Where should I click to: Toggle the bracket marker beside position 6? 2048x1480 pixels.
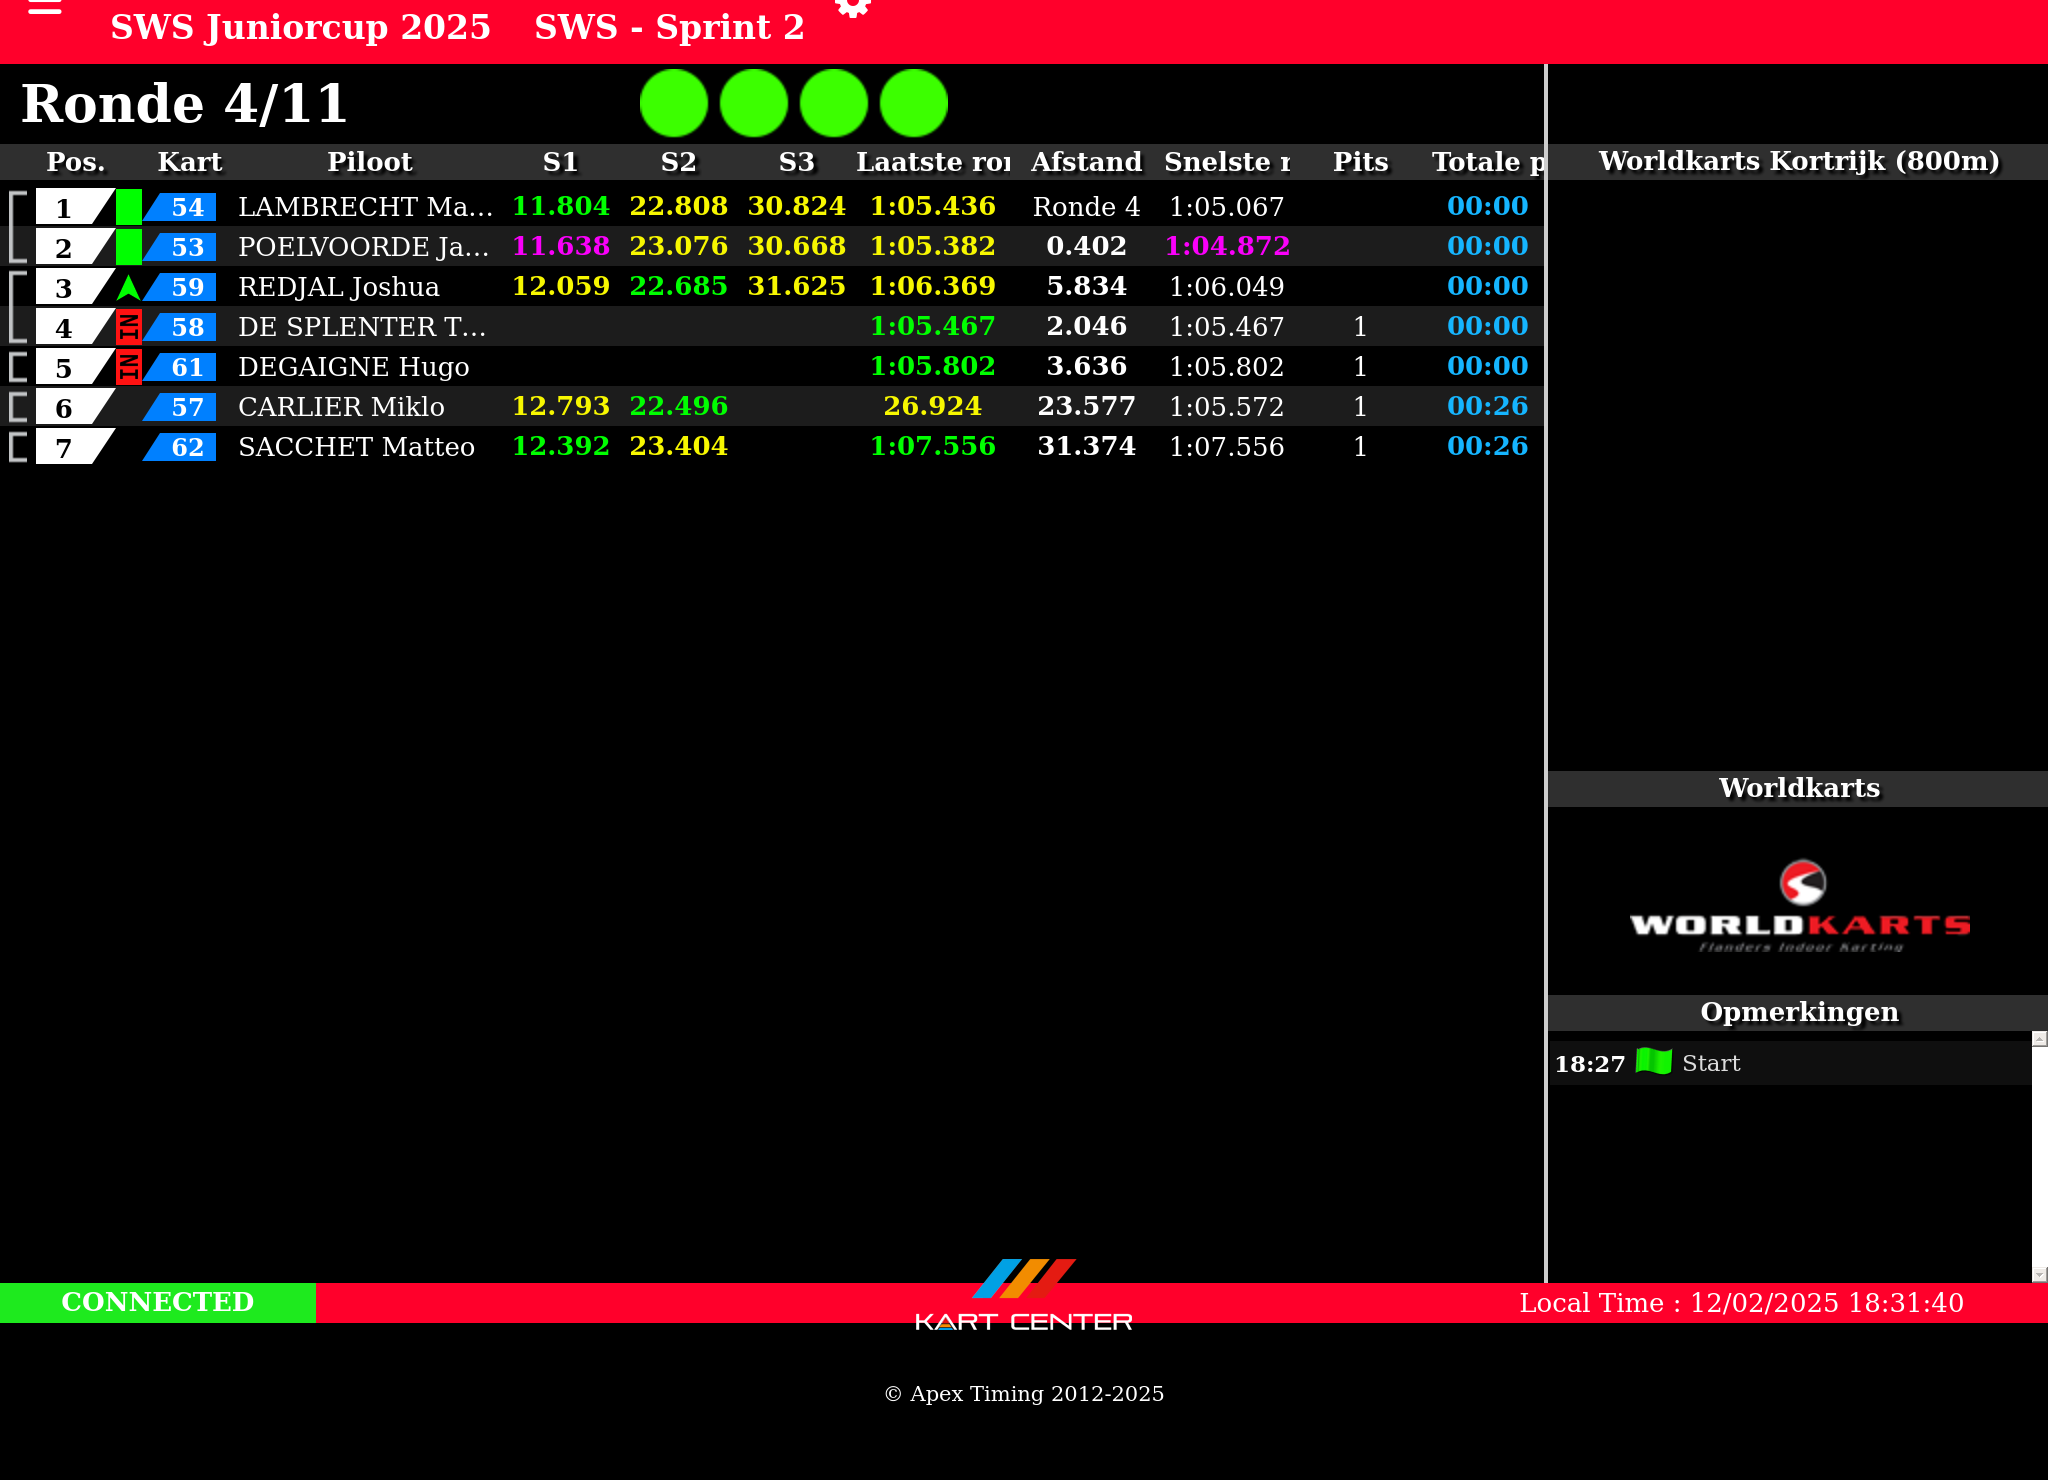[x=17, y=407]
